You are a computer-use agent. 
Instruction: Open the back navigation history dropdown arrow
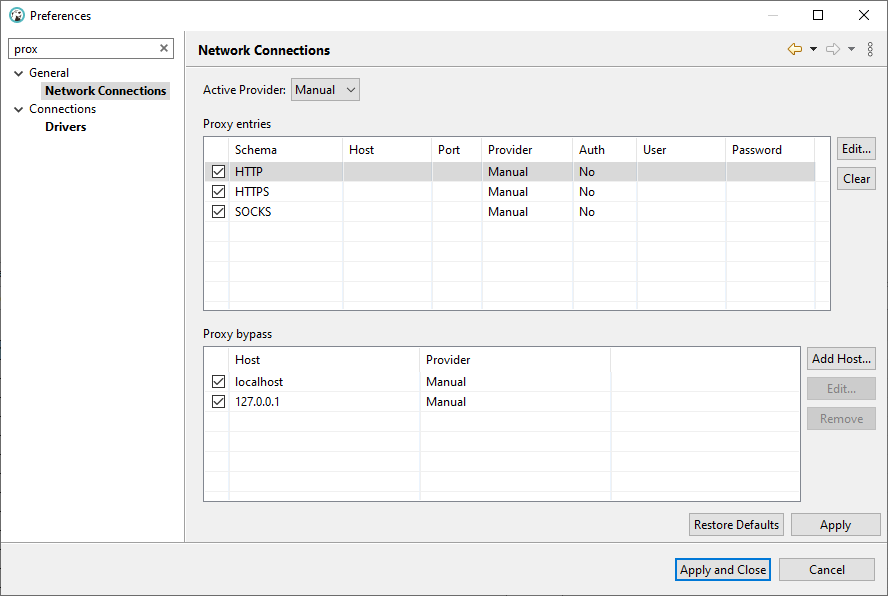[x=811, y=48]
